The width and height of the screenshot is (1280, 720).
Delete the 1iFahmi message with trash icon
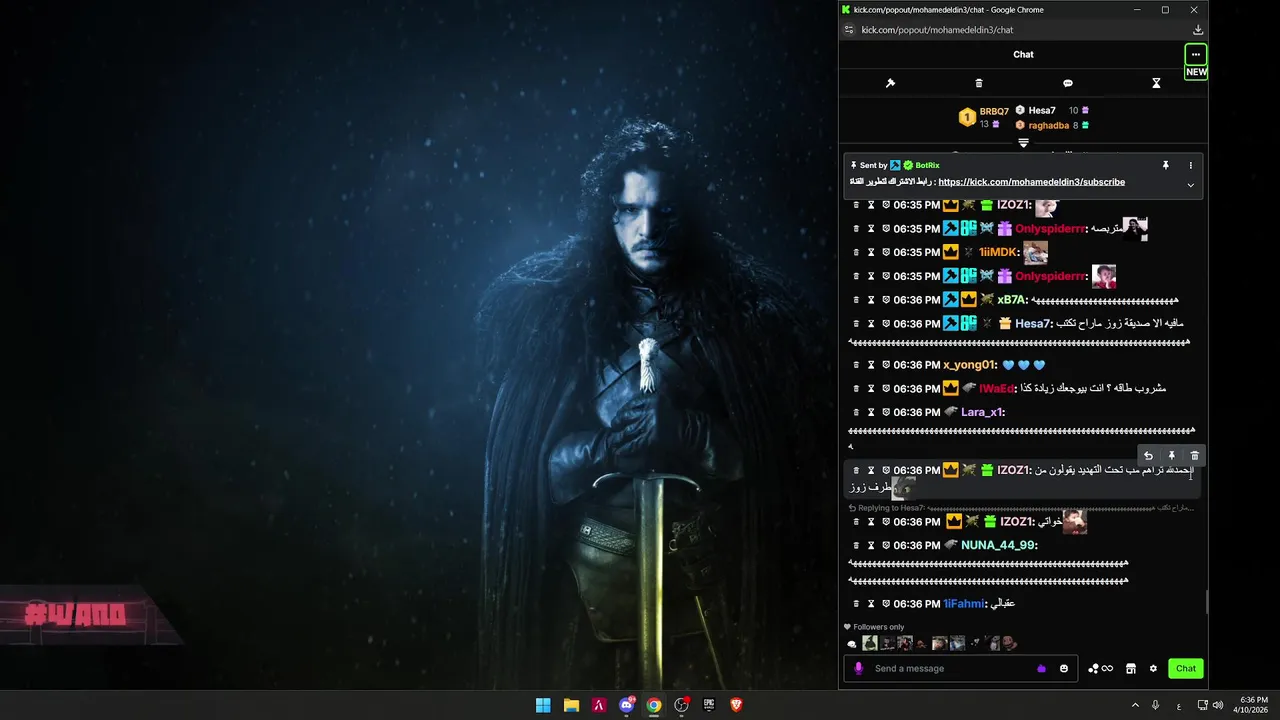tap(856, 604)
